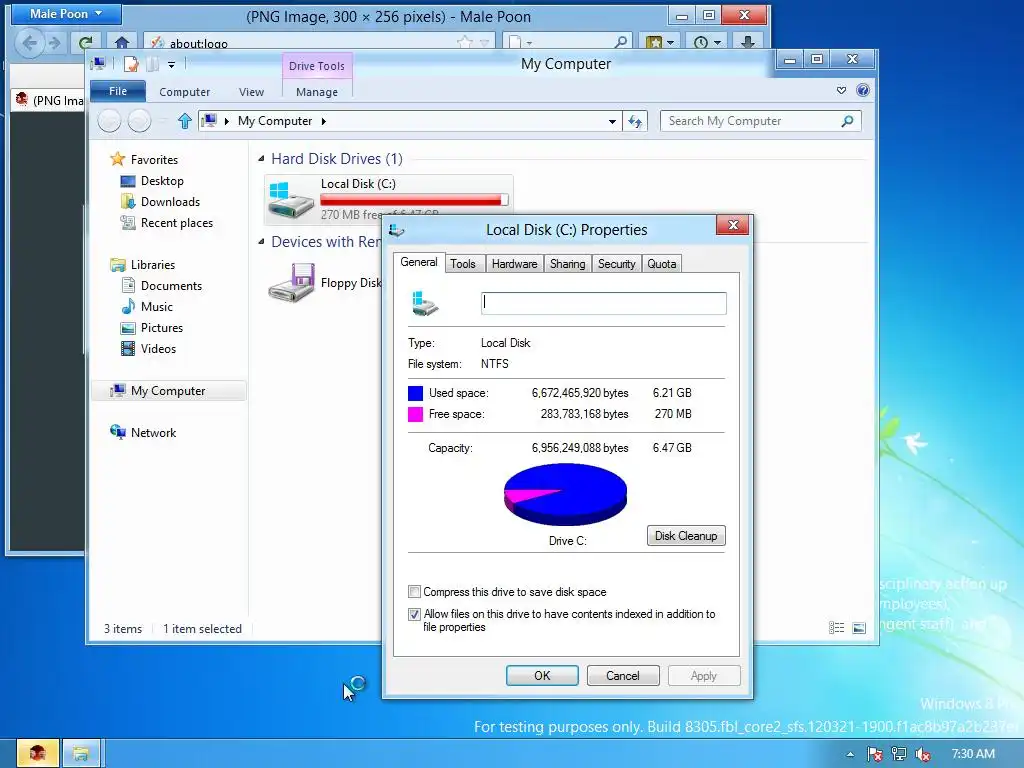Viewport: 1024px width, 768px height.
Task: Open the Favorites star in navigation pane
Action: [x=118, y=159]
